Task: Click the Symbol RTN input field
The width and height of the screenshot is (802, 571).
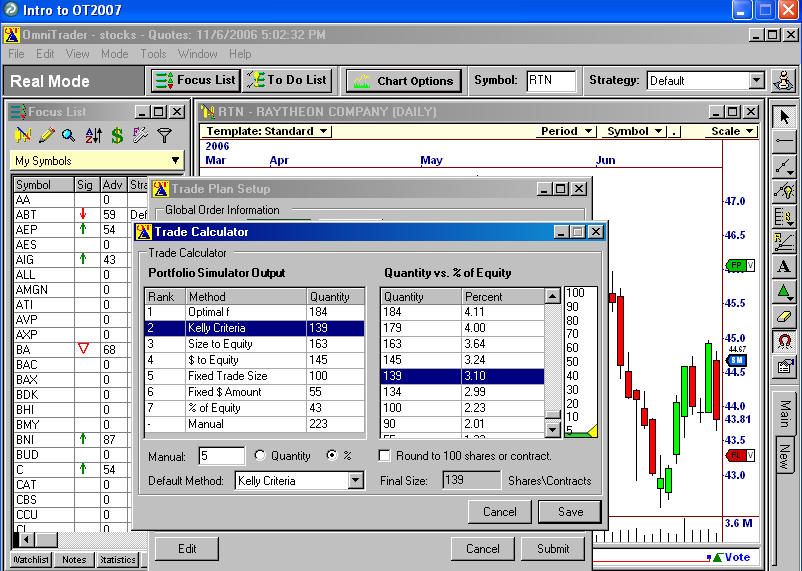Action: point(551,81)
